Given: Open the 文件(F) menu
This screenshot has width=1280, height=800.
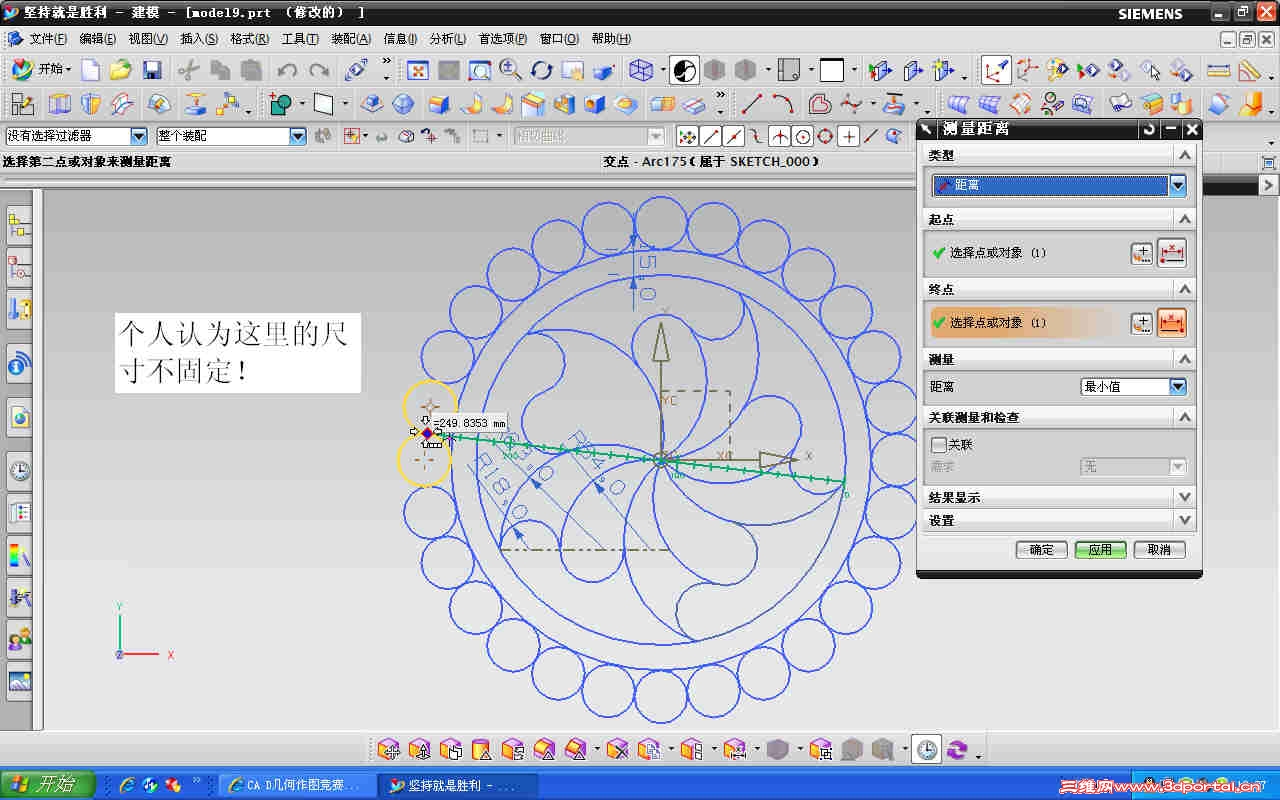Looking at the screenshot, I should (48, 39).
